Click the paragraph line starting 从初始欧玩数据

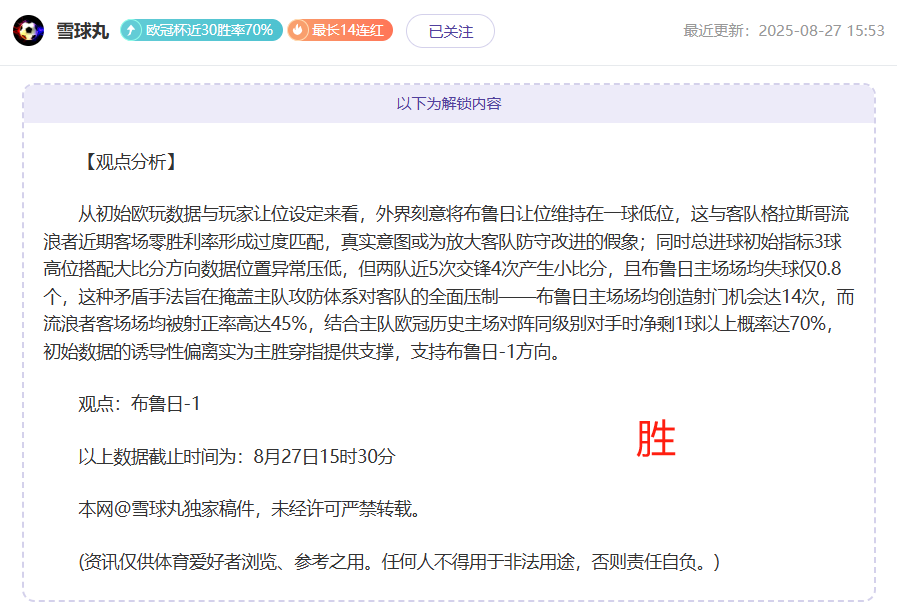pos(463,214)
